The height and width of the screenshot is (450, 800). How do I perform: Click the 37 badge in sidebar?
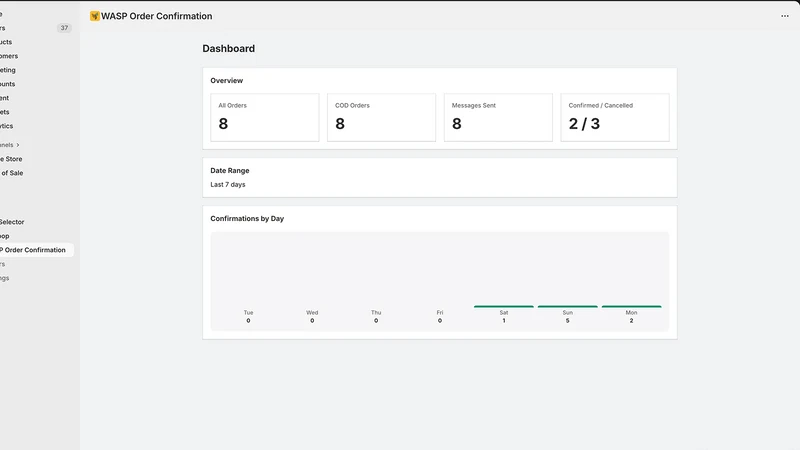coord(64,28)
